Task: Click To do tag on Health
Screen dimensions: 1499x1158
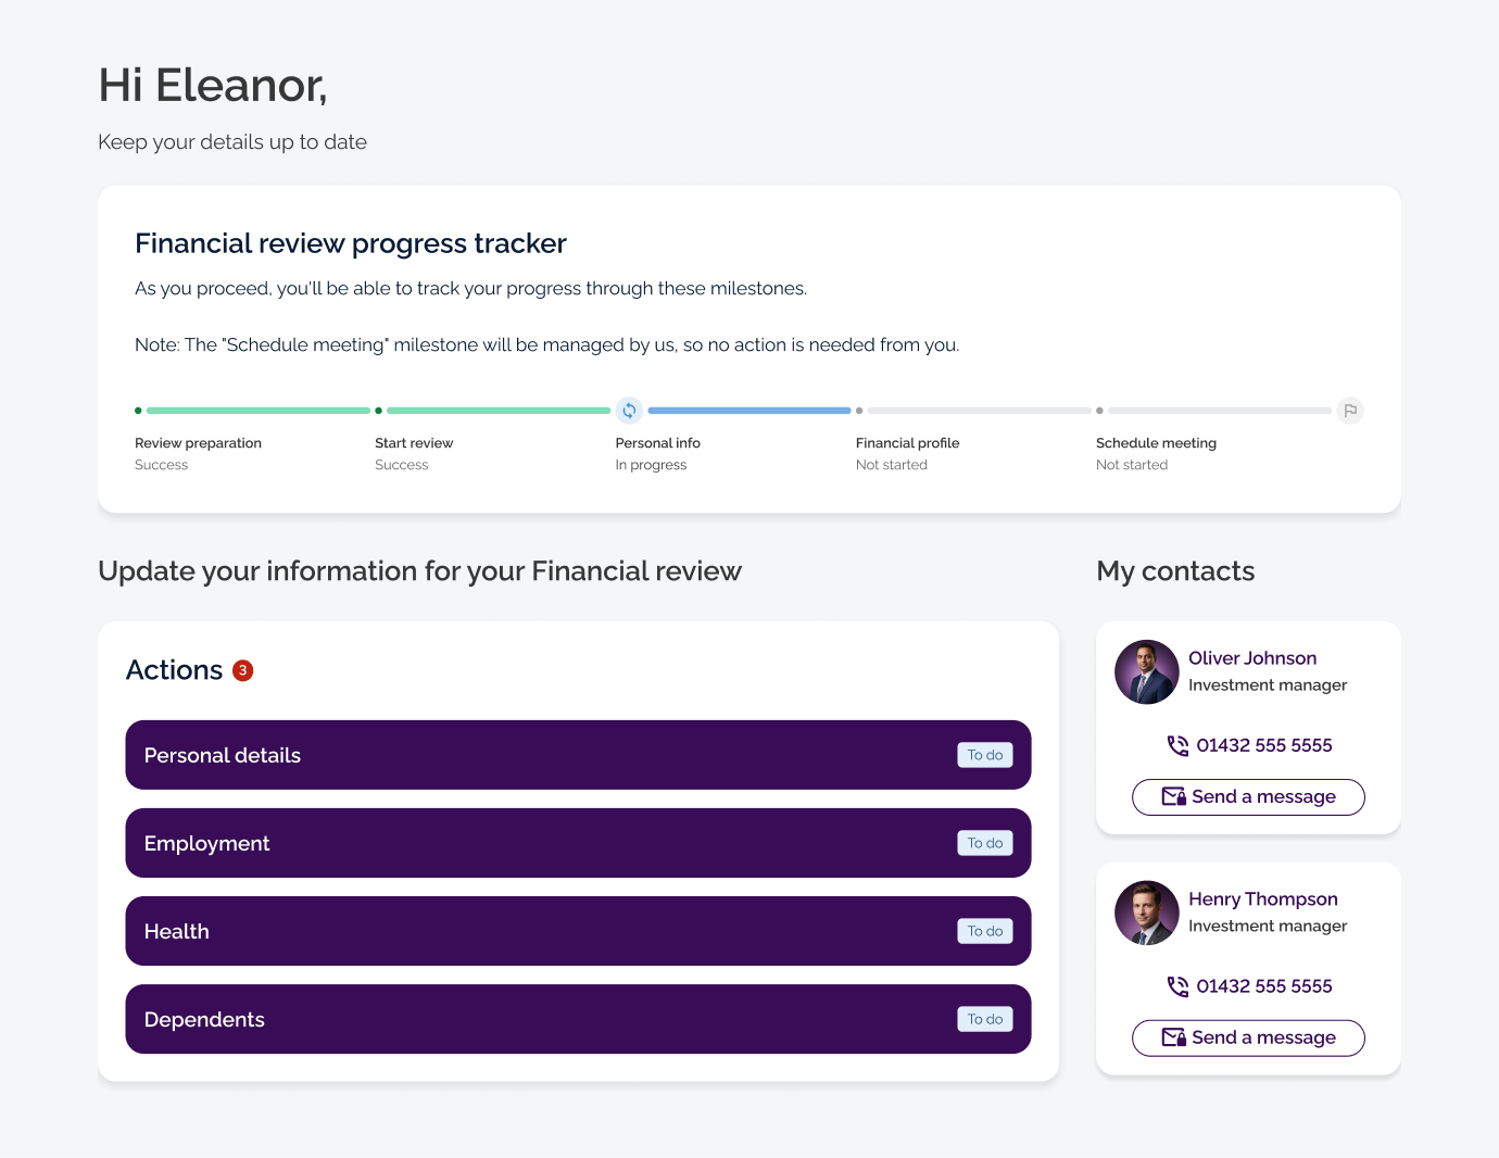Action: [x=985, y=931]
